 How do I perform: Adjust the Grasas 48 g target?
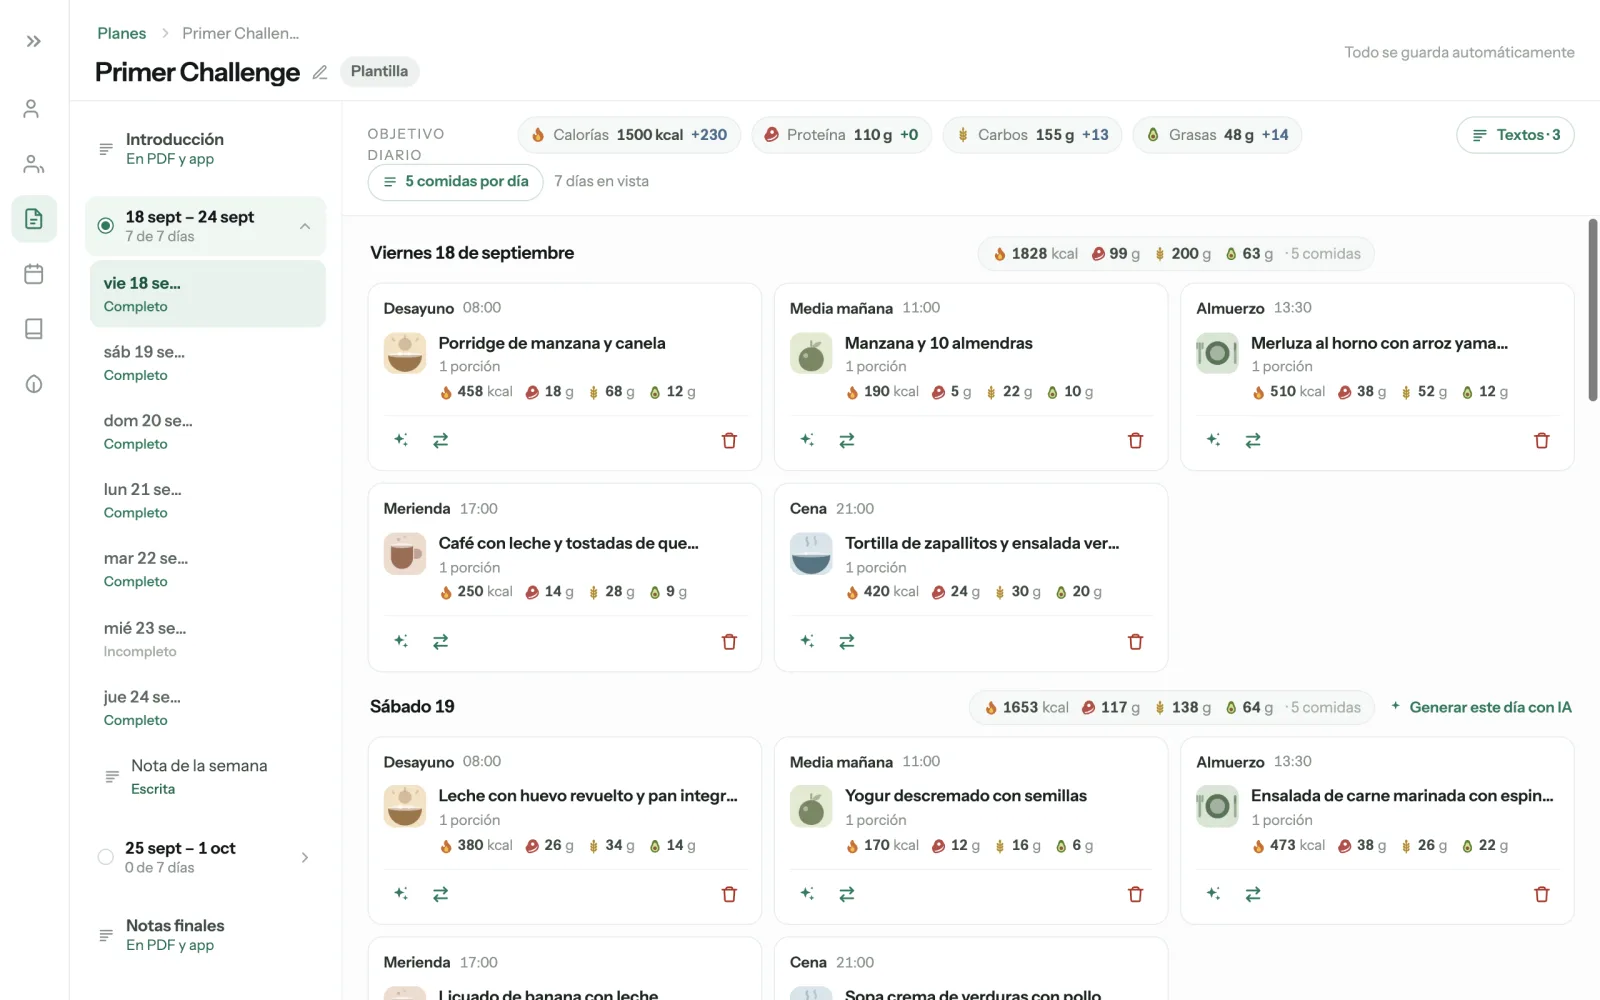click(x=1217, y=135)
